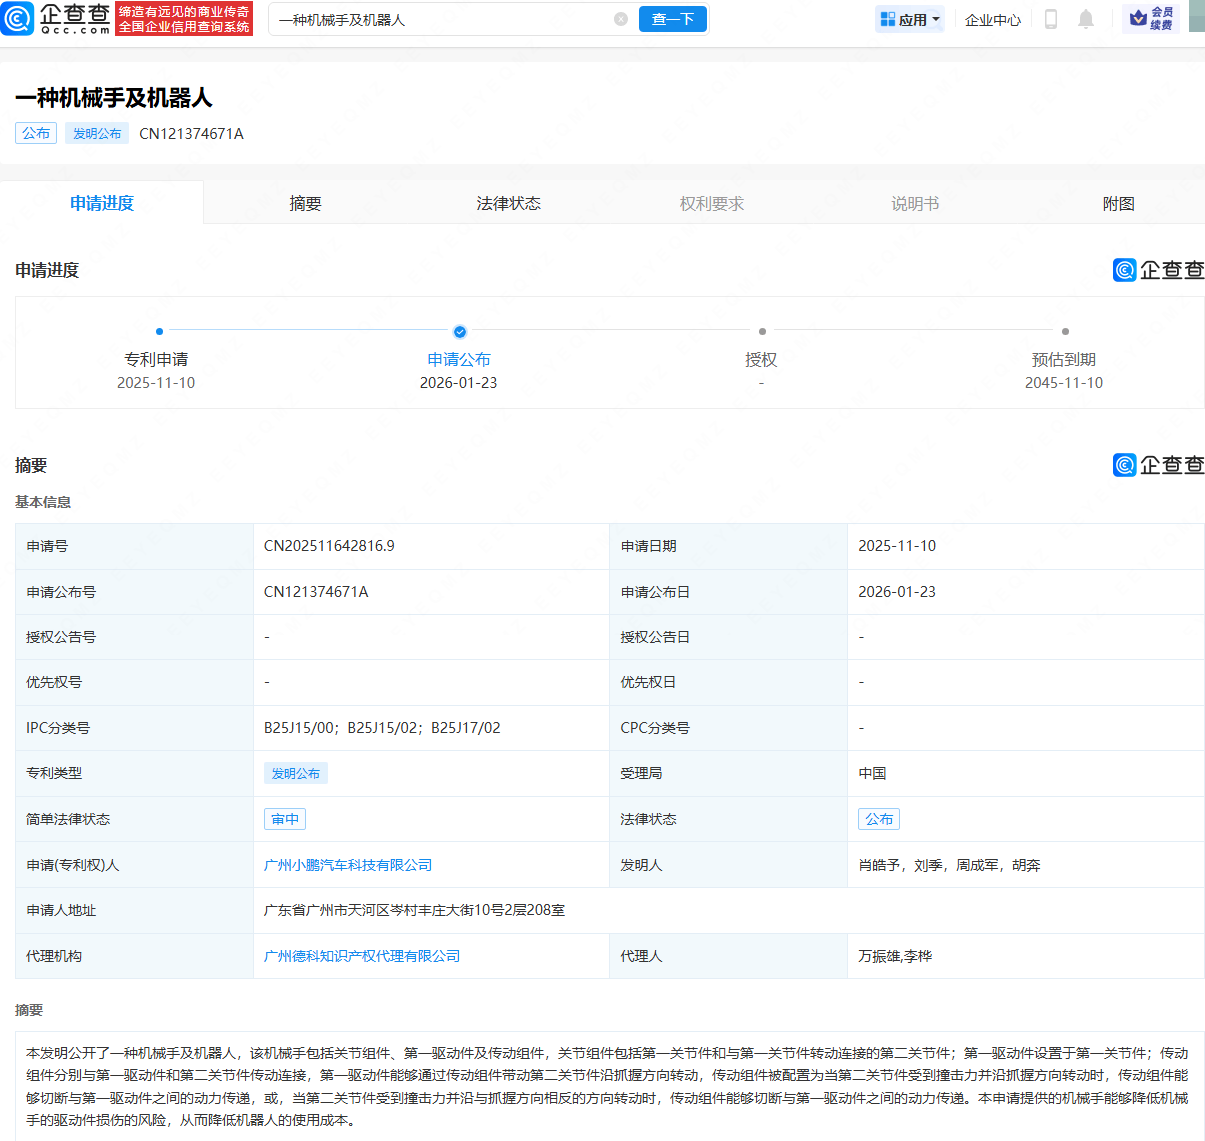Select the 发明公布 patent type tag
This screenshot has height=1141, width=1205.
coord(295,773)
